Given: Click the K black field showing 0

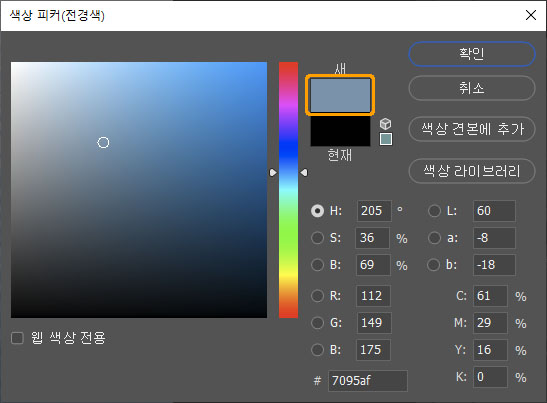Looking at the screenshot, I should coord(490,377).
